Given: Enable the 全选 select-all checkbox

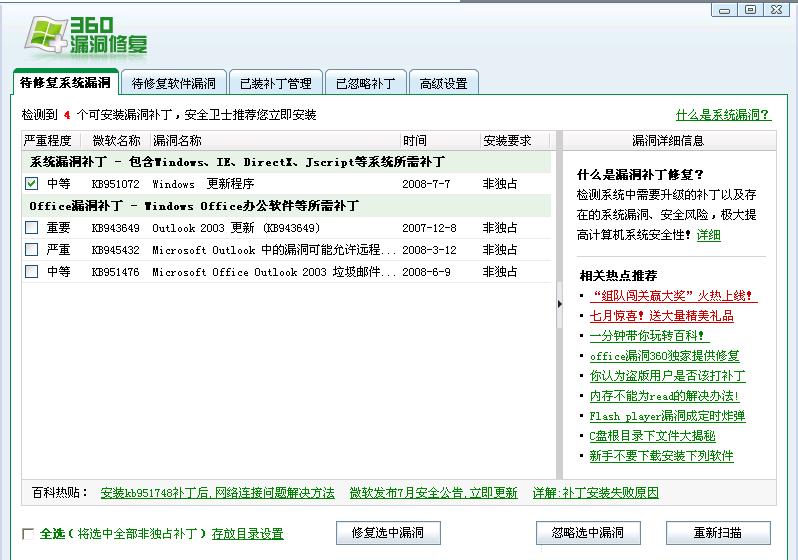Looking at the screenshot, I should (28, 534).
